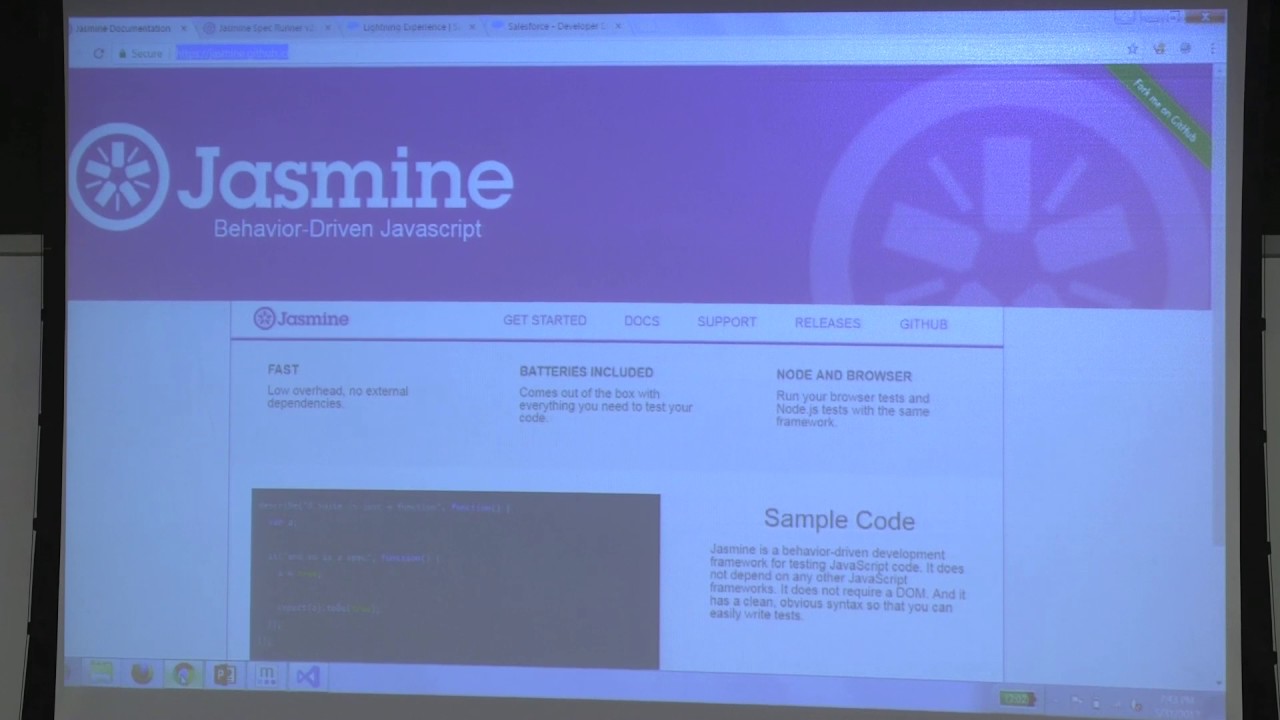Switch to the Jasmine Documentation tab

122,28
